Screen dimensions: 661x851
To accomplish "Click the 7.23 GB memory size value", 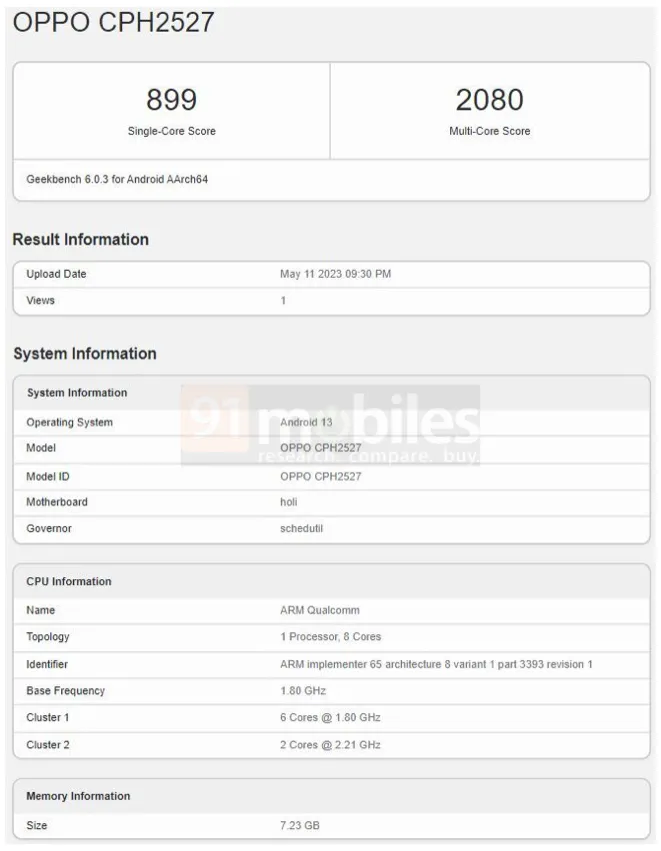I will pyautogui.click(x=300, y=825).
